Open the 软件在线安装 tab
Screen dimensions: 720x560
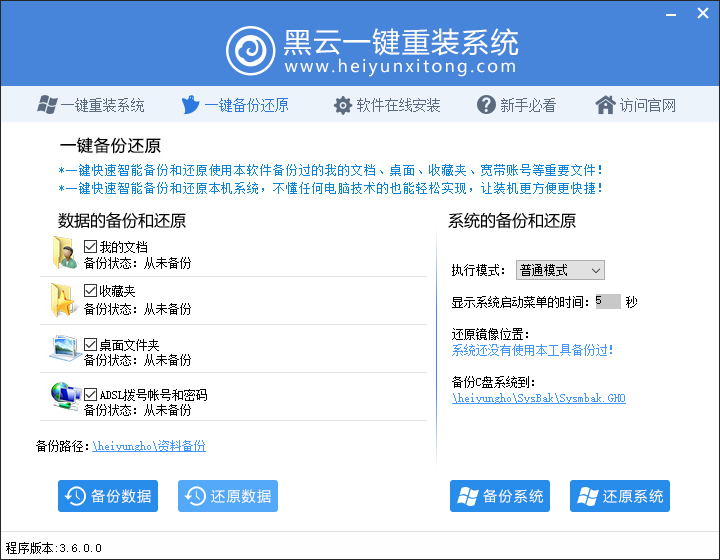387,105
